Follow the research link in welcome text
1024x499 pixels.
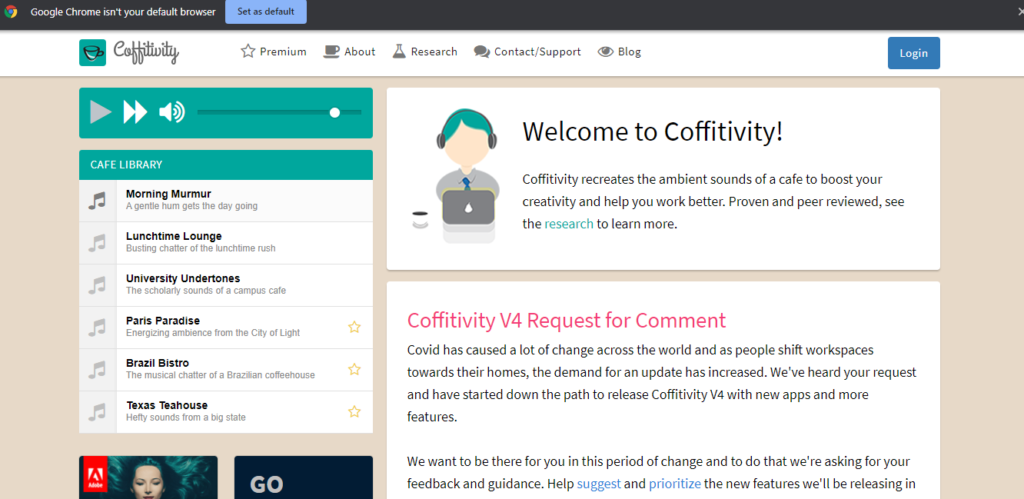coord(569,224)
